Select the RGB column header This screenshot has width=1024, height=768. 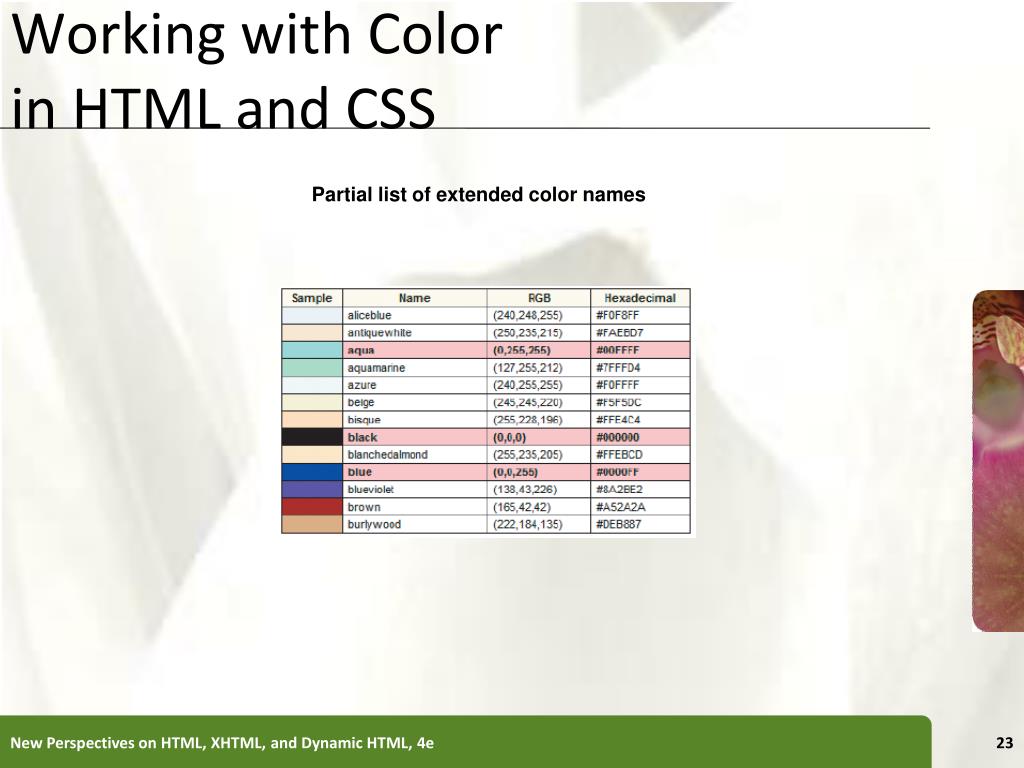point(539,298)
